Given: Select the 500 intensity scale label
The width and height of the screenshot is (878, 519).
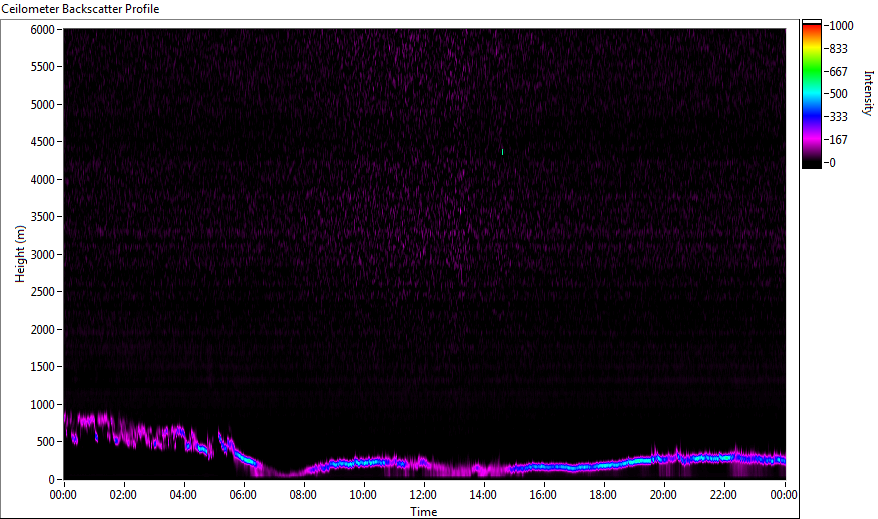Looking at the screenshot, I should (838, 94).
